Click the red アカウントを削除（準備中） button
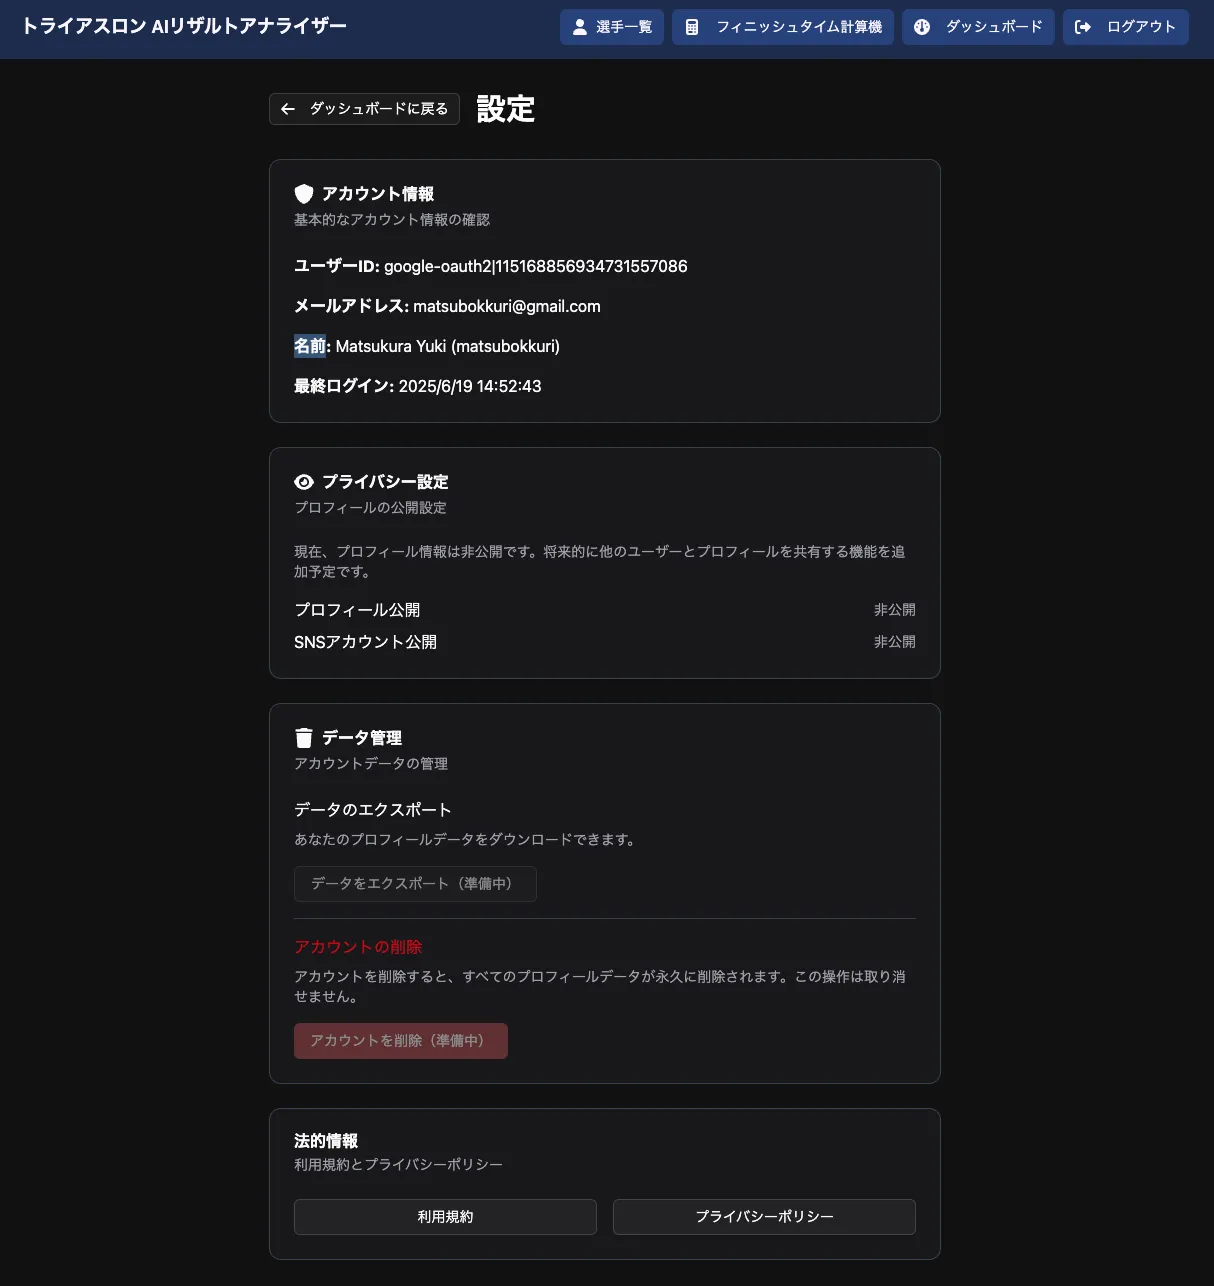This screenshot has height=1286, width=1214. click(400, 1041)
